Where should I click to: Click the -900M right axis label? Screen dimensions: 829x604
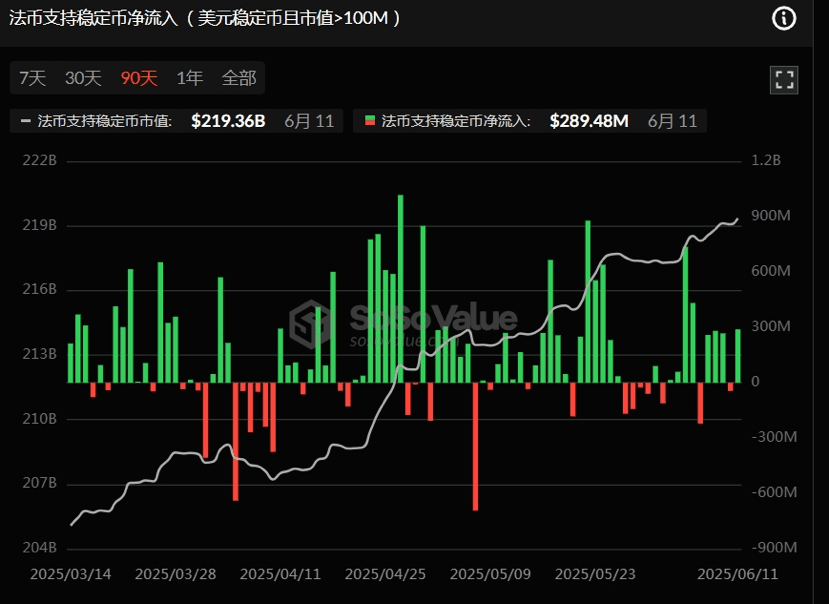[774, 547]
